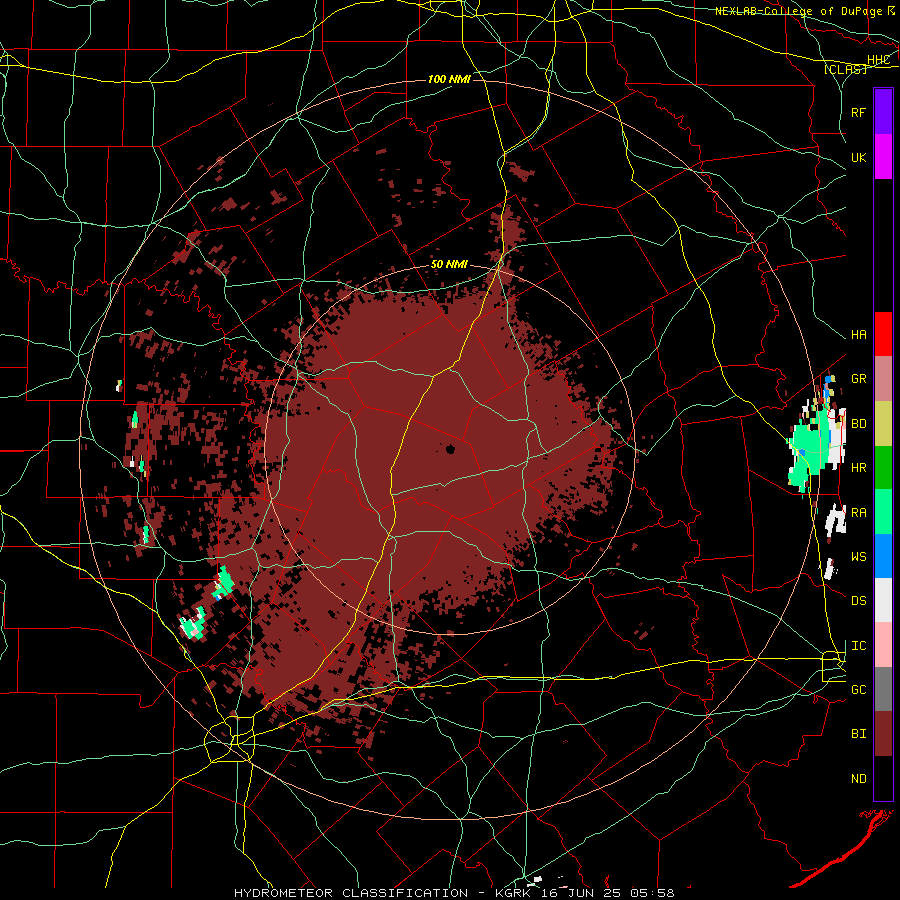Click the IC legend label
The height and width of the screenshot is (900, 900).
(858, 646)
